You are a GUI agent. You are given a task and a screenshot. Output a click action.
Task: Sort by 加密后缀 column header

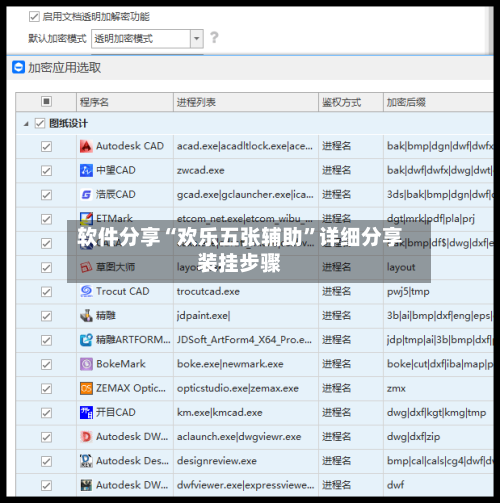[438, 102]
